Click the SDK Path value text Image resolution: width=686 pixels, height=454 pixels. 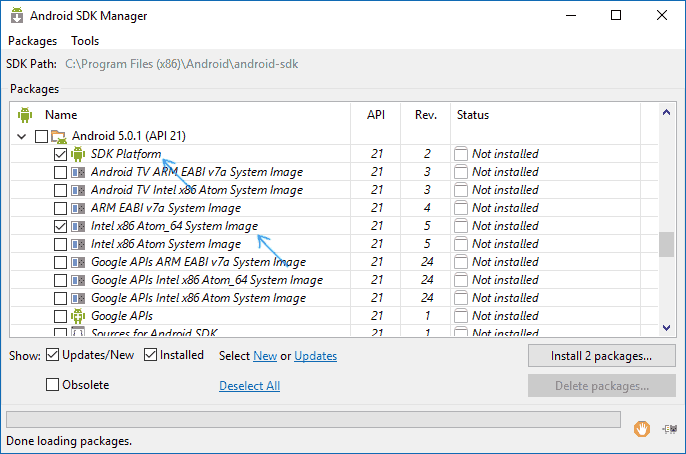click(182, 64)
